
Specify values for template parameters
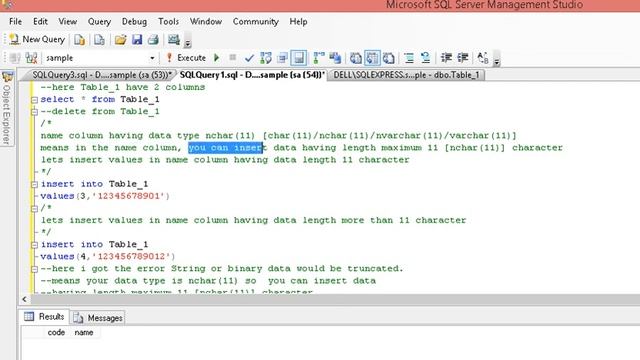coord(483,58)
